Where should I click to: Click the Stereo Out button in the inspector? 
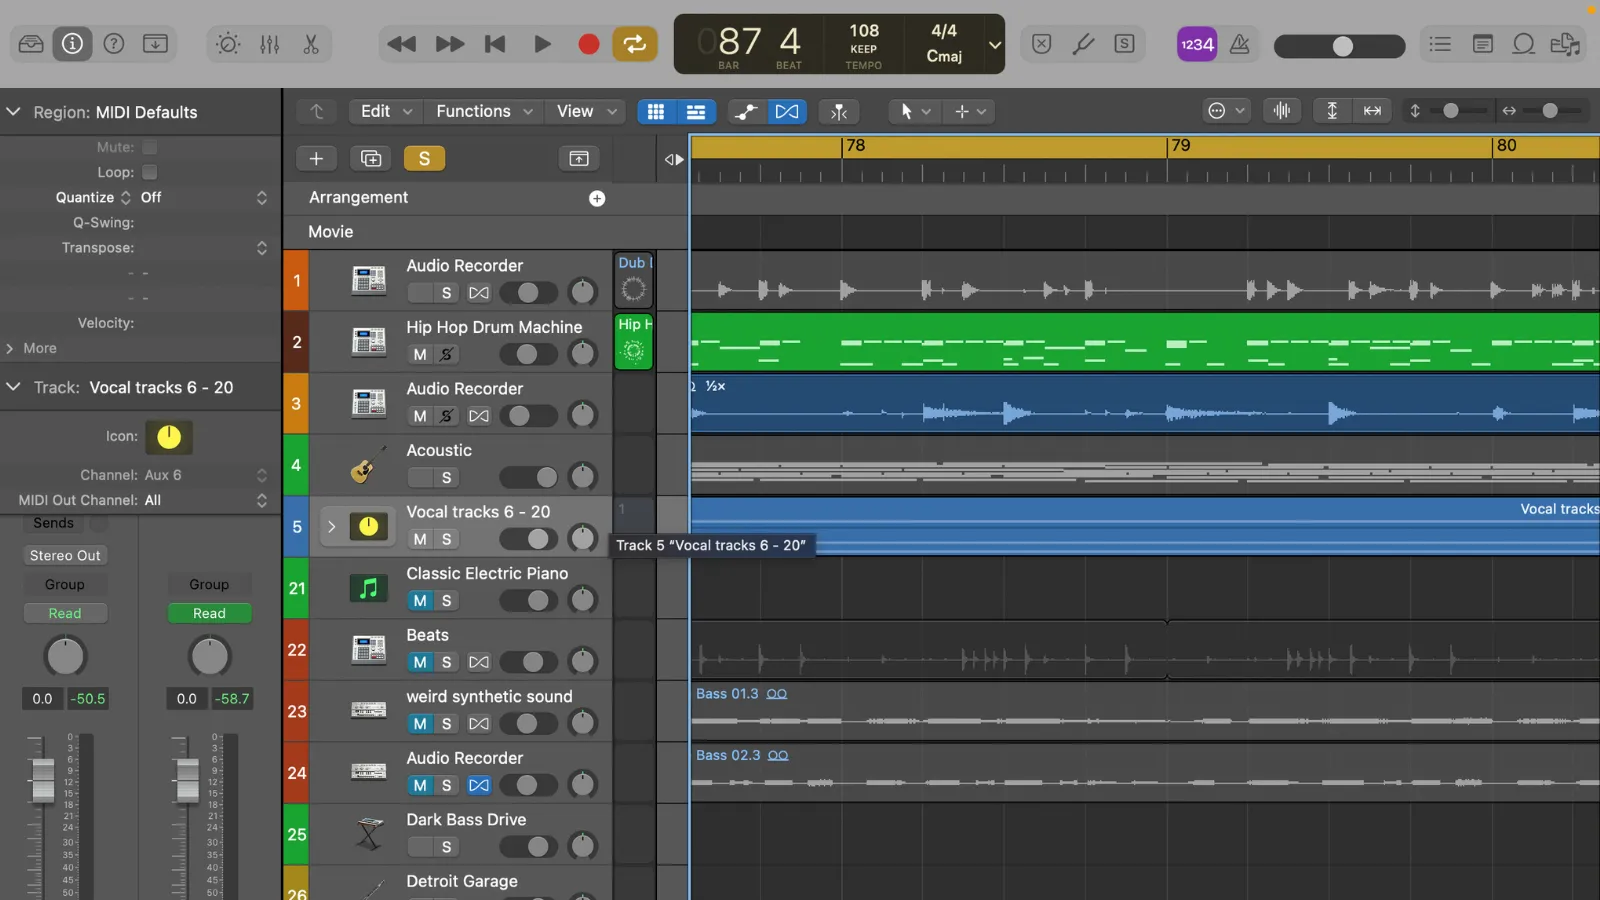tap(64, 555)
